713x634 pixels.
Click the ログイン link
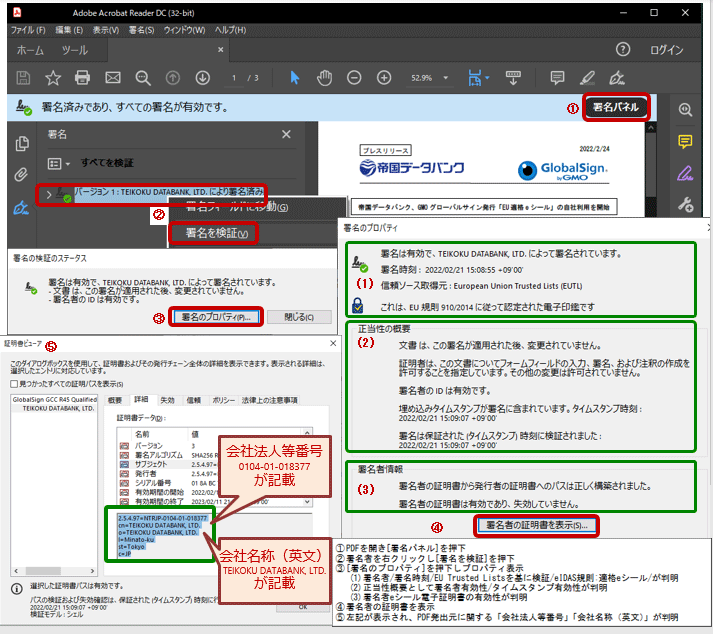[x=666, y=50]
